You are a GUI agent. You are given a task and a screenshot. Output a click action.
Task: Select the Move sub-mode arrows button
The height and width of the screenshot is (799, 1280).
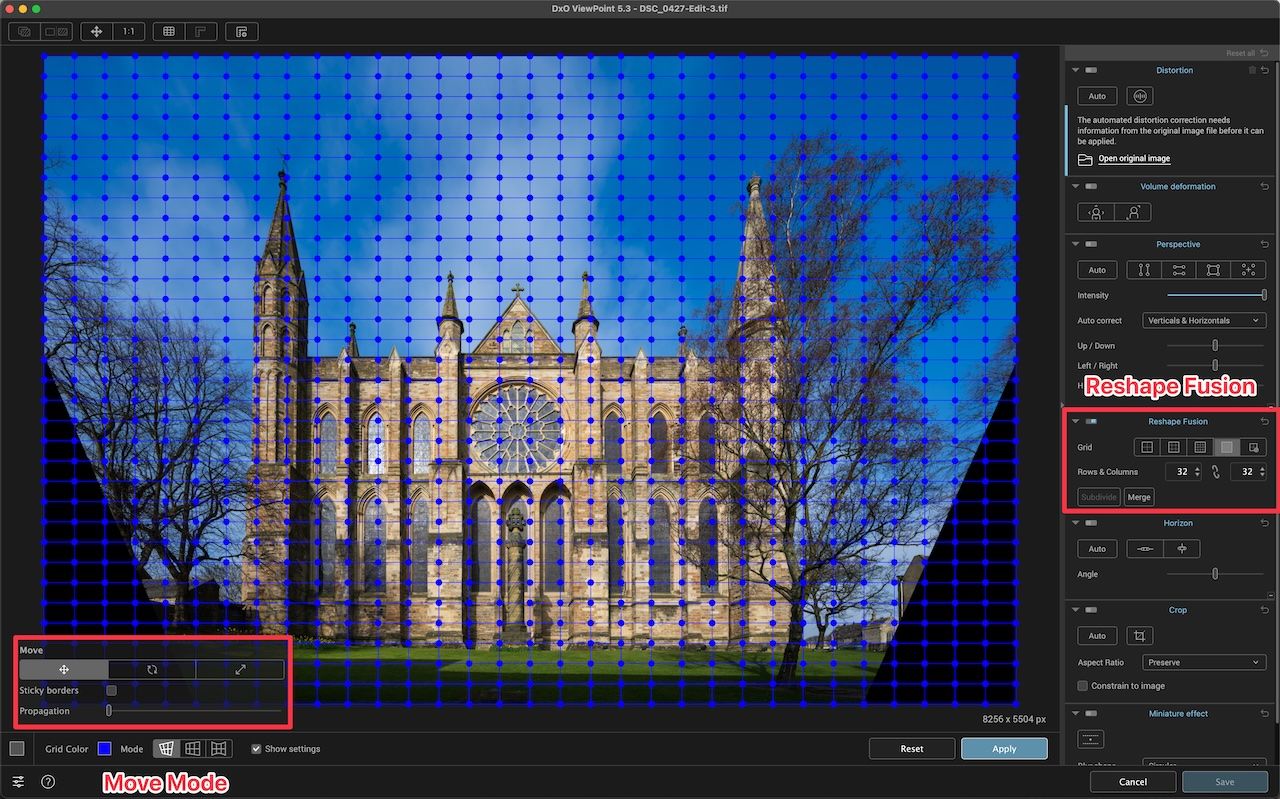(x=64, y=670)
